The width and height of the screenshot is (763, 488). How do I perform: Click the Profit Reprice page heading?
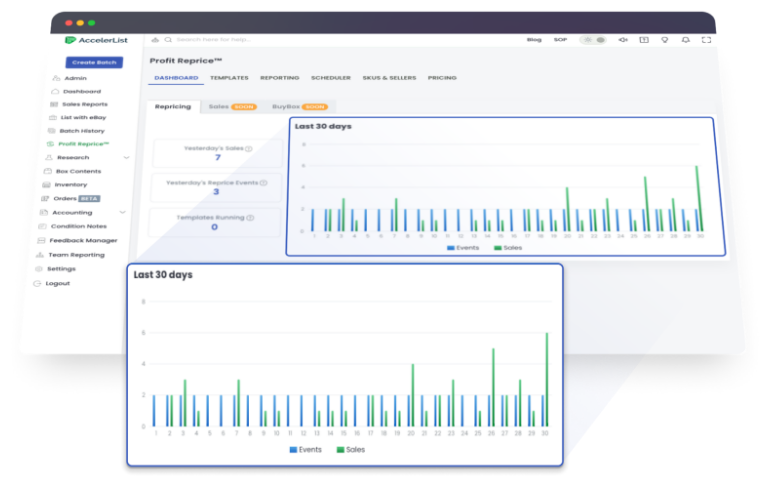pos(186,61)
